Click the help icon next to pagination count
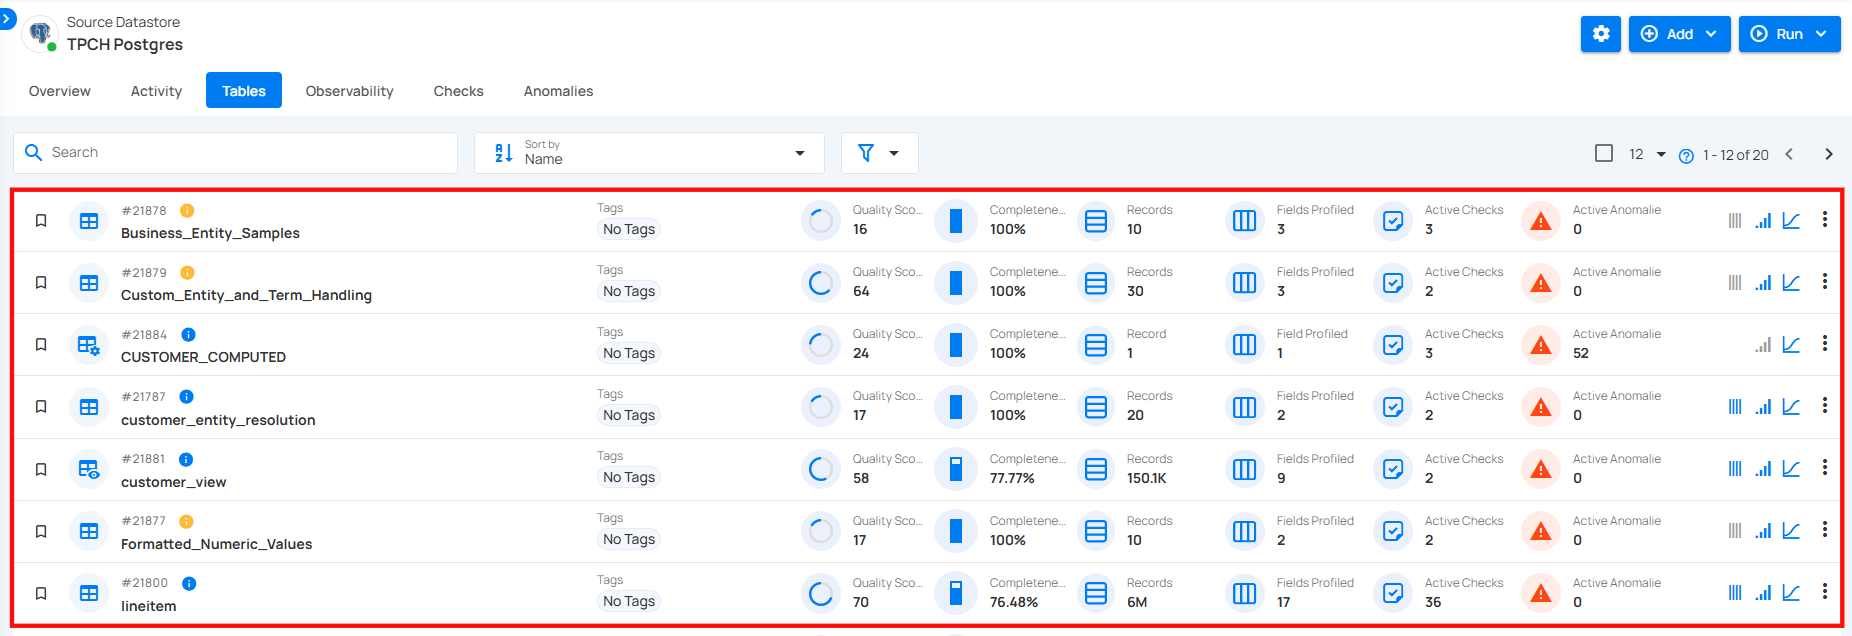 1686,155
